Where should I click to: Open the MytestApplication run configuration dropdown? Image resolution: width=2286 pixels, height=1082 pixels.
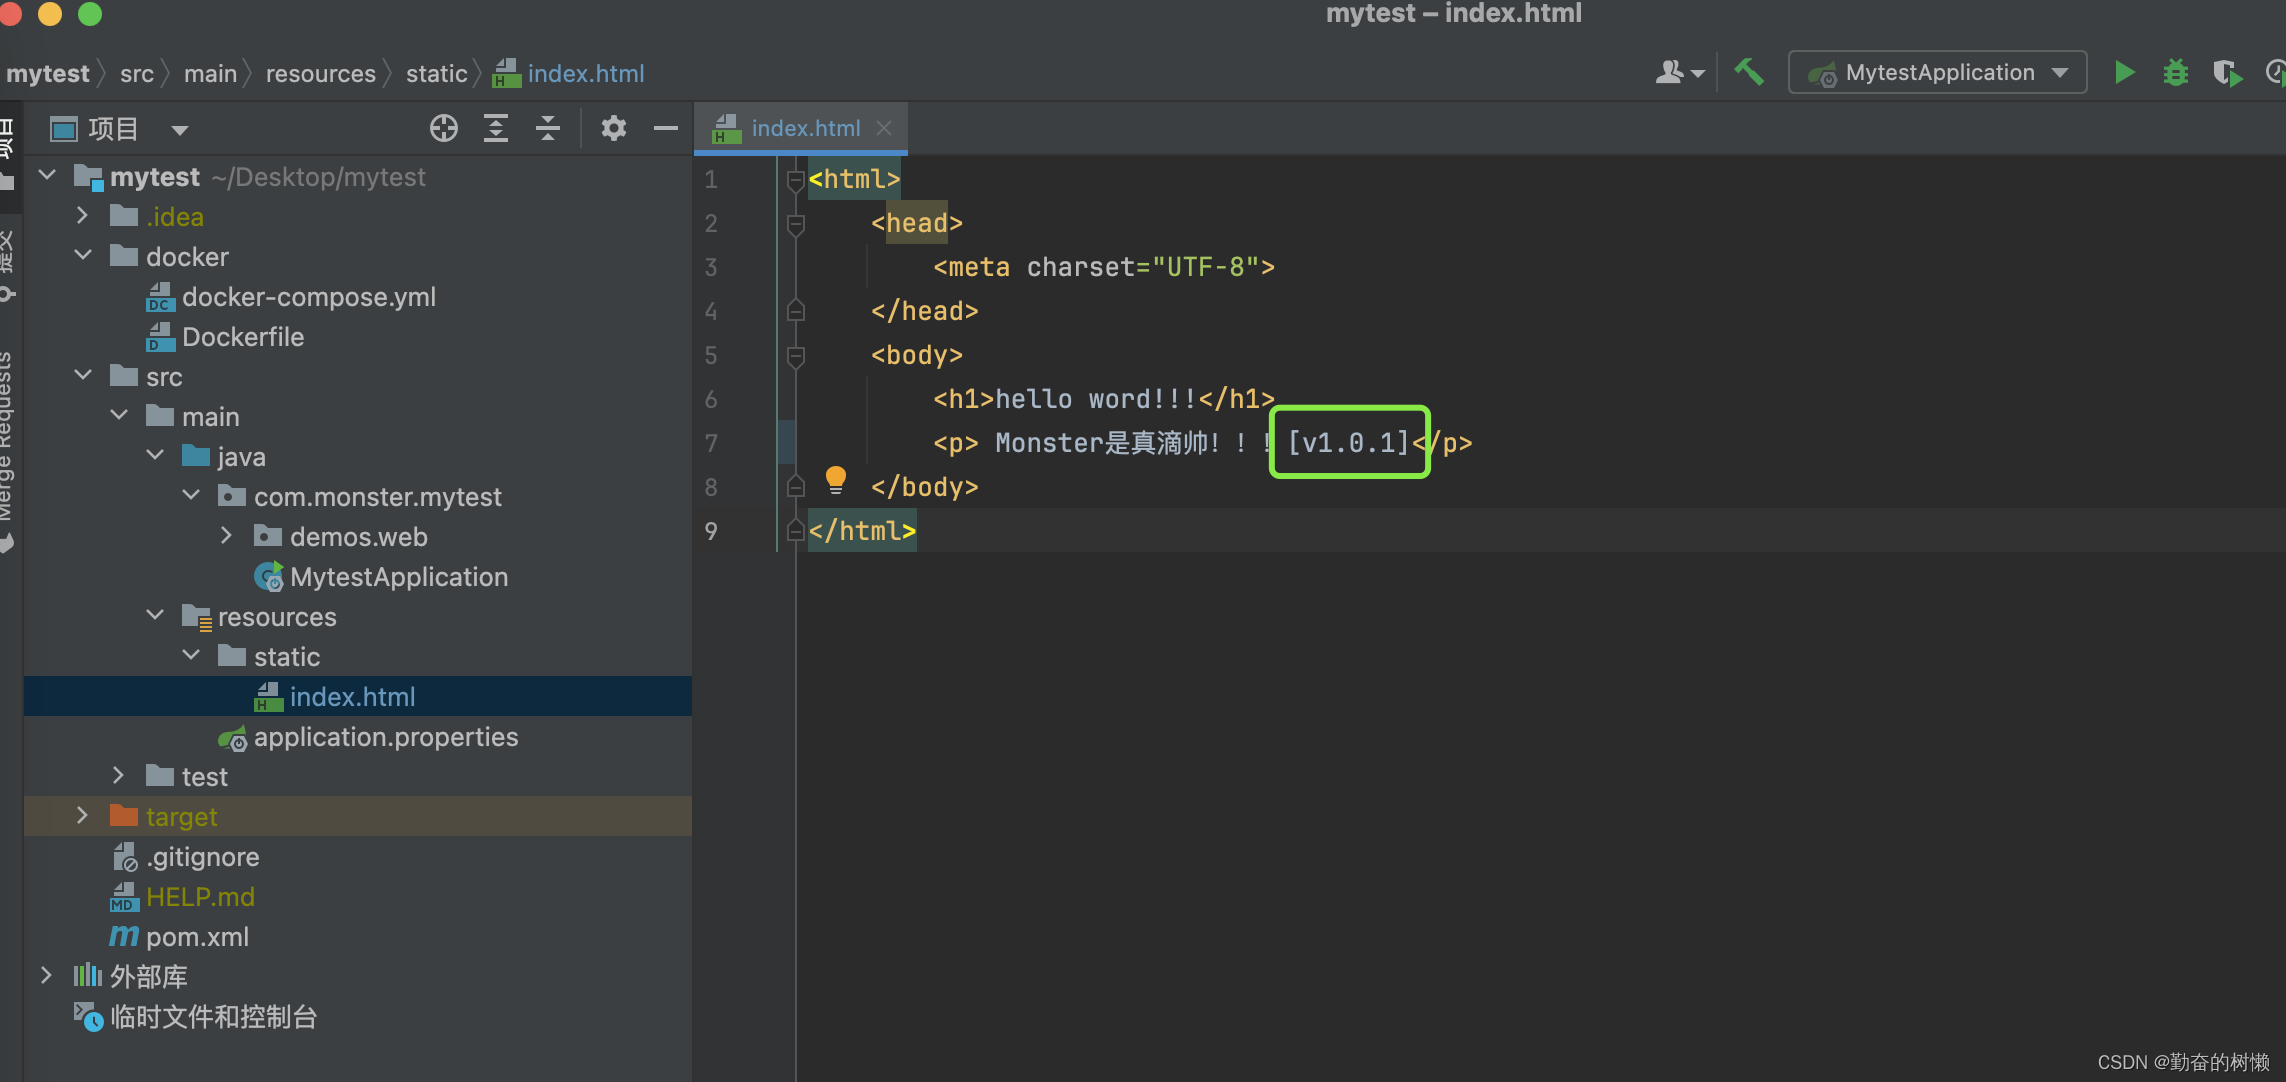pos(1937,72)
